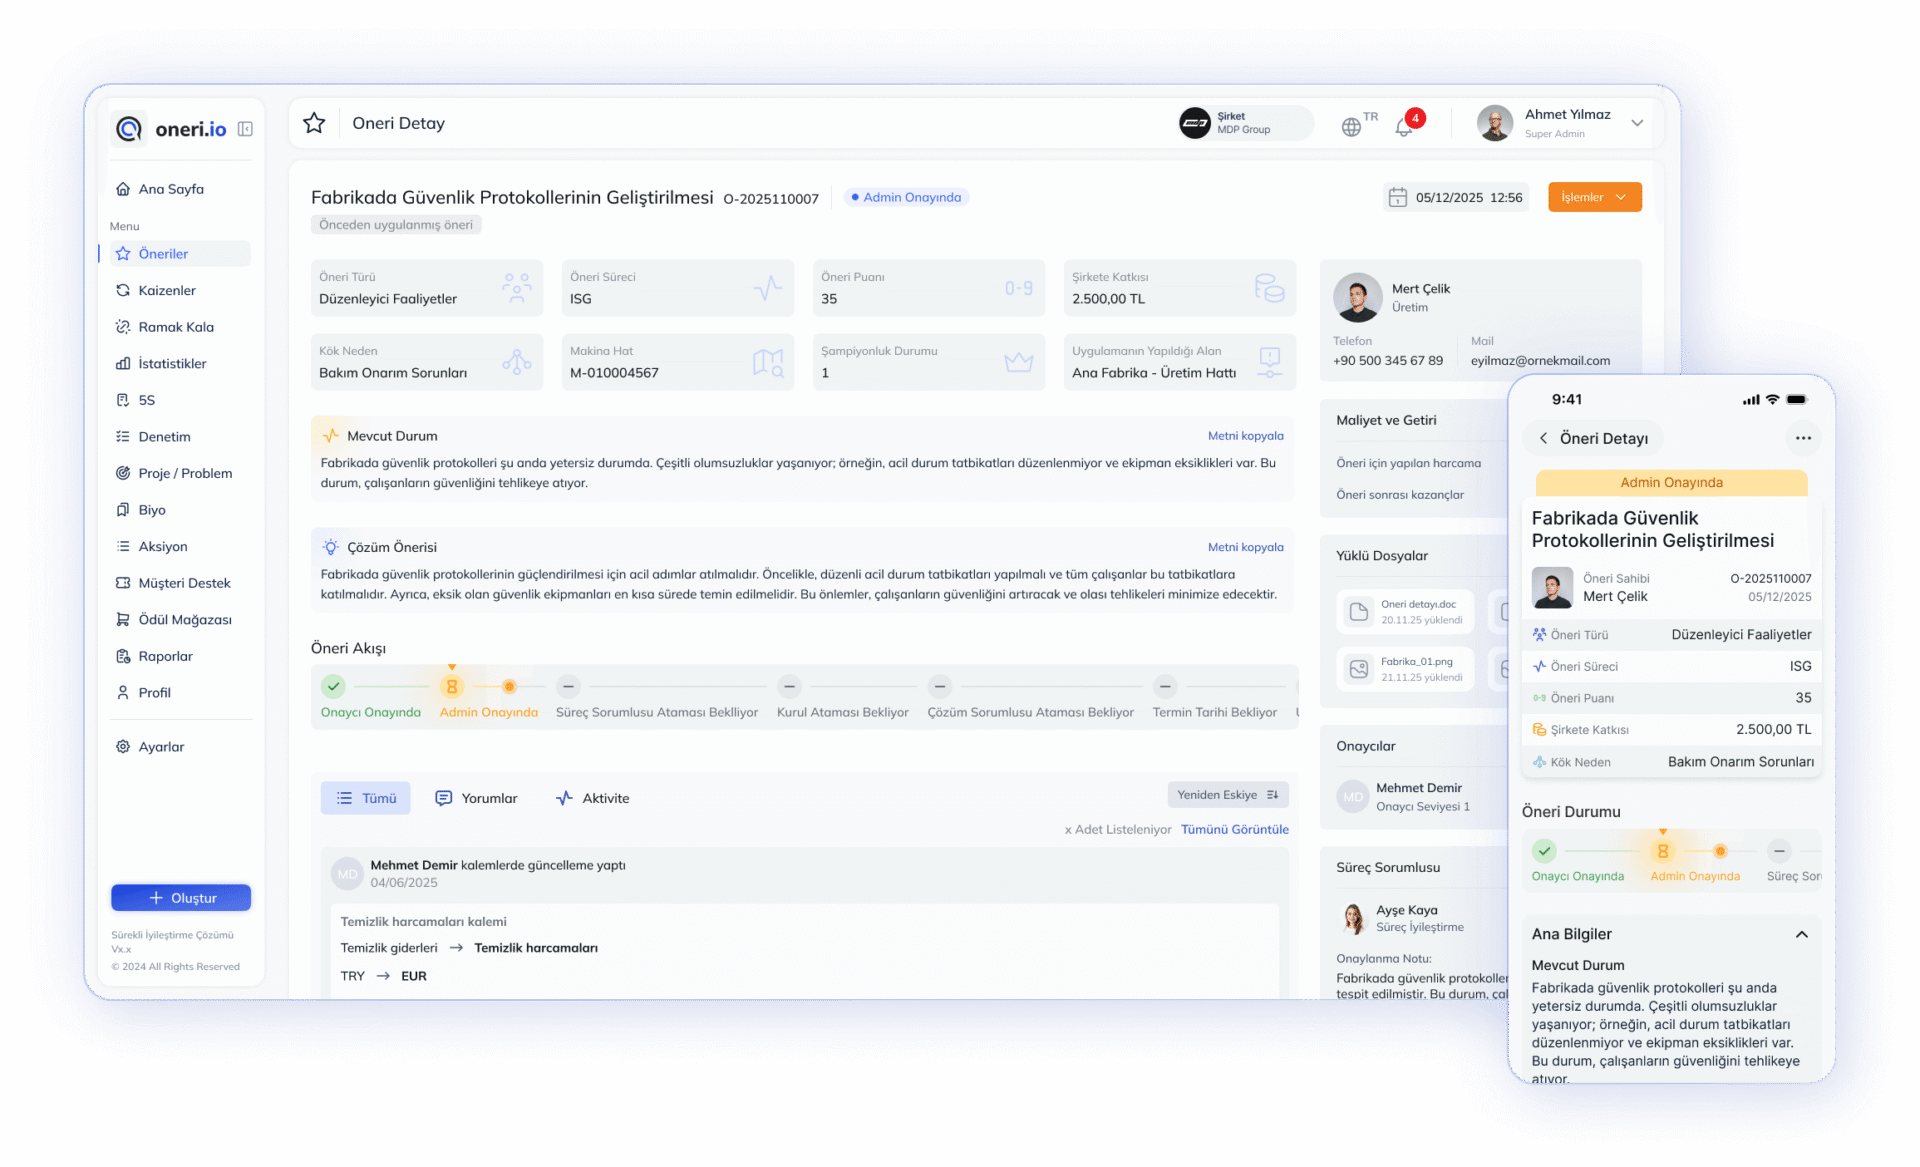Select the Onaycı Onayında green check step
Image resolution: width=1920 pixels, height=1167 pixels.
334,687
